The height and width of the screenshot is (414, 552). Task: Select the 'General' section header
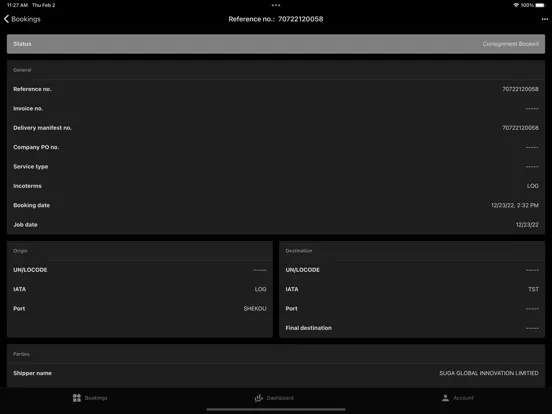(x=22, y=70)
